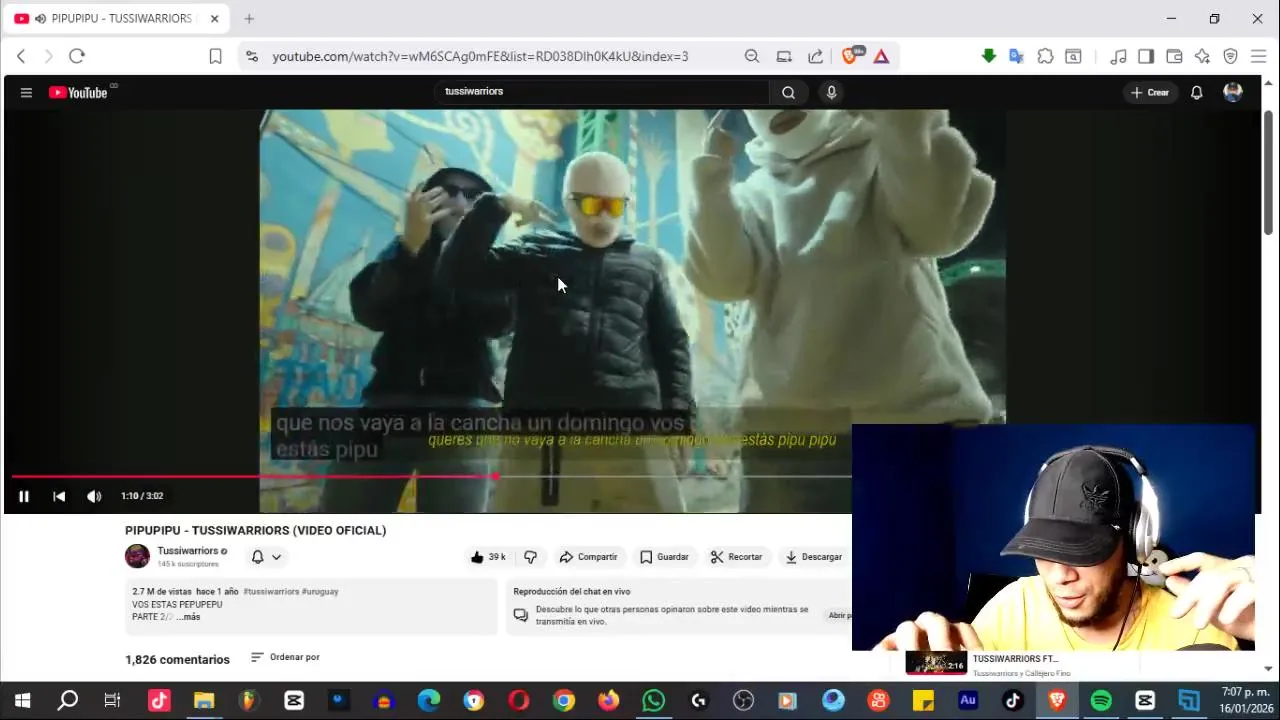Go back with the browser back arrow

(x=21, y=56)
